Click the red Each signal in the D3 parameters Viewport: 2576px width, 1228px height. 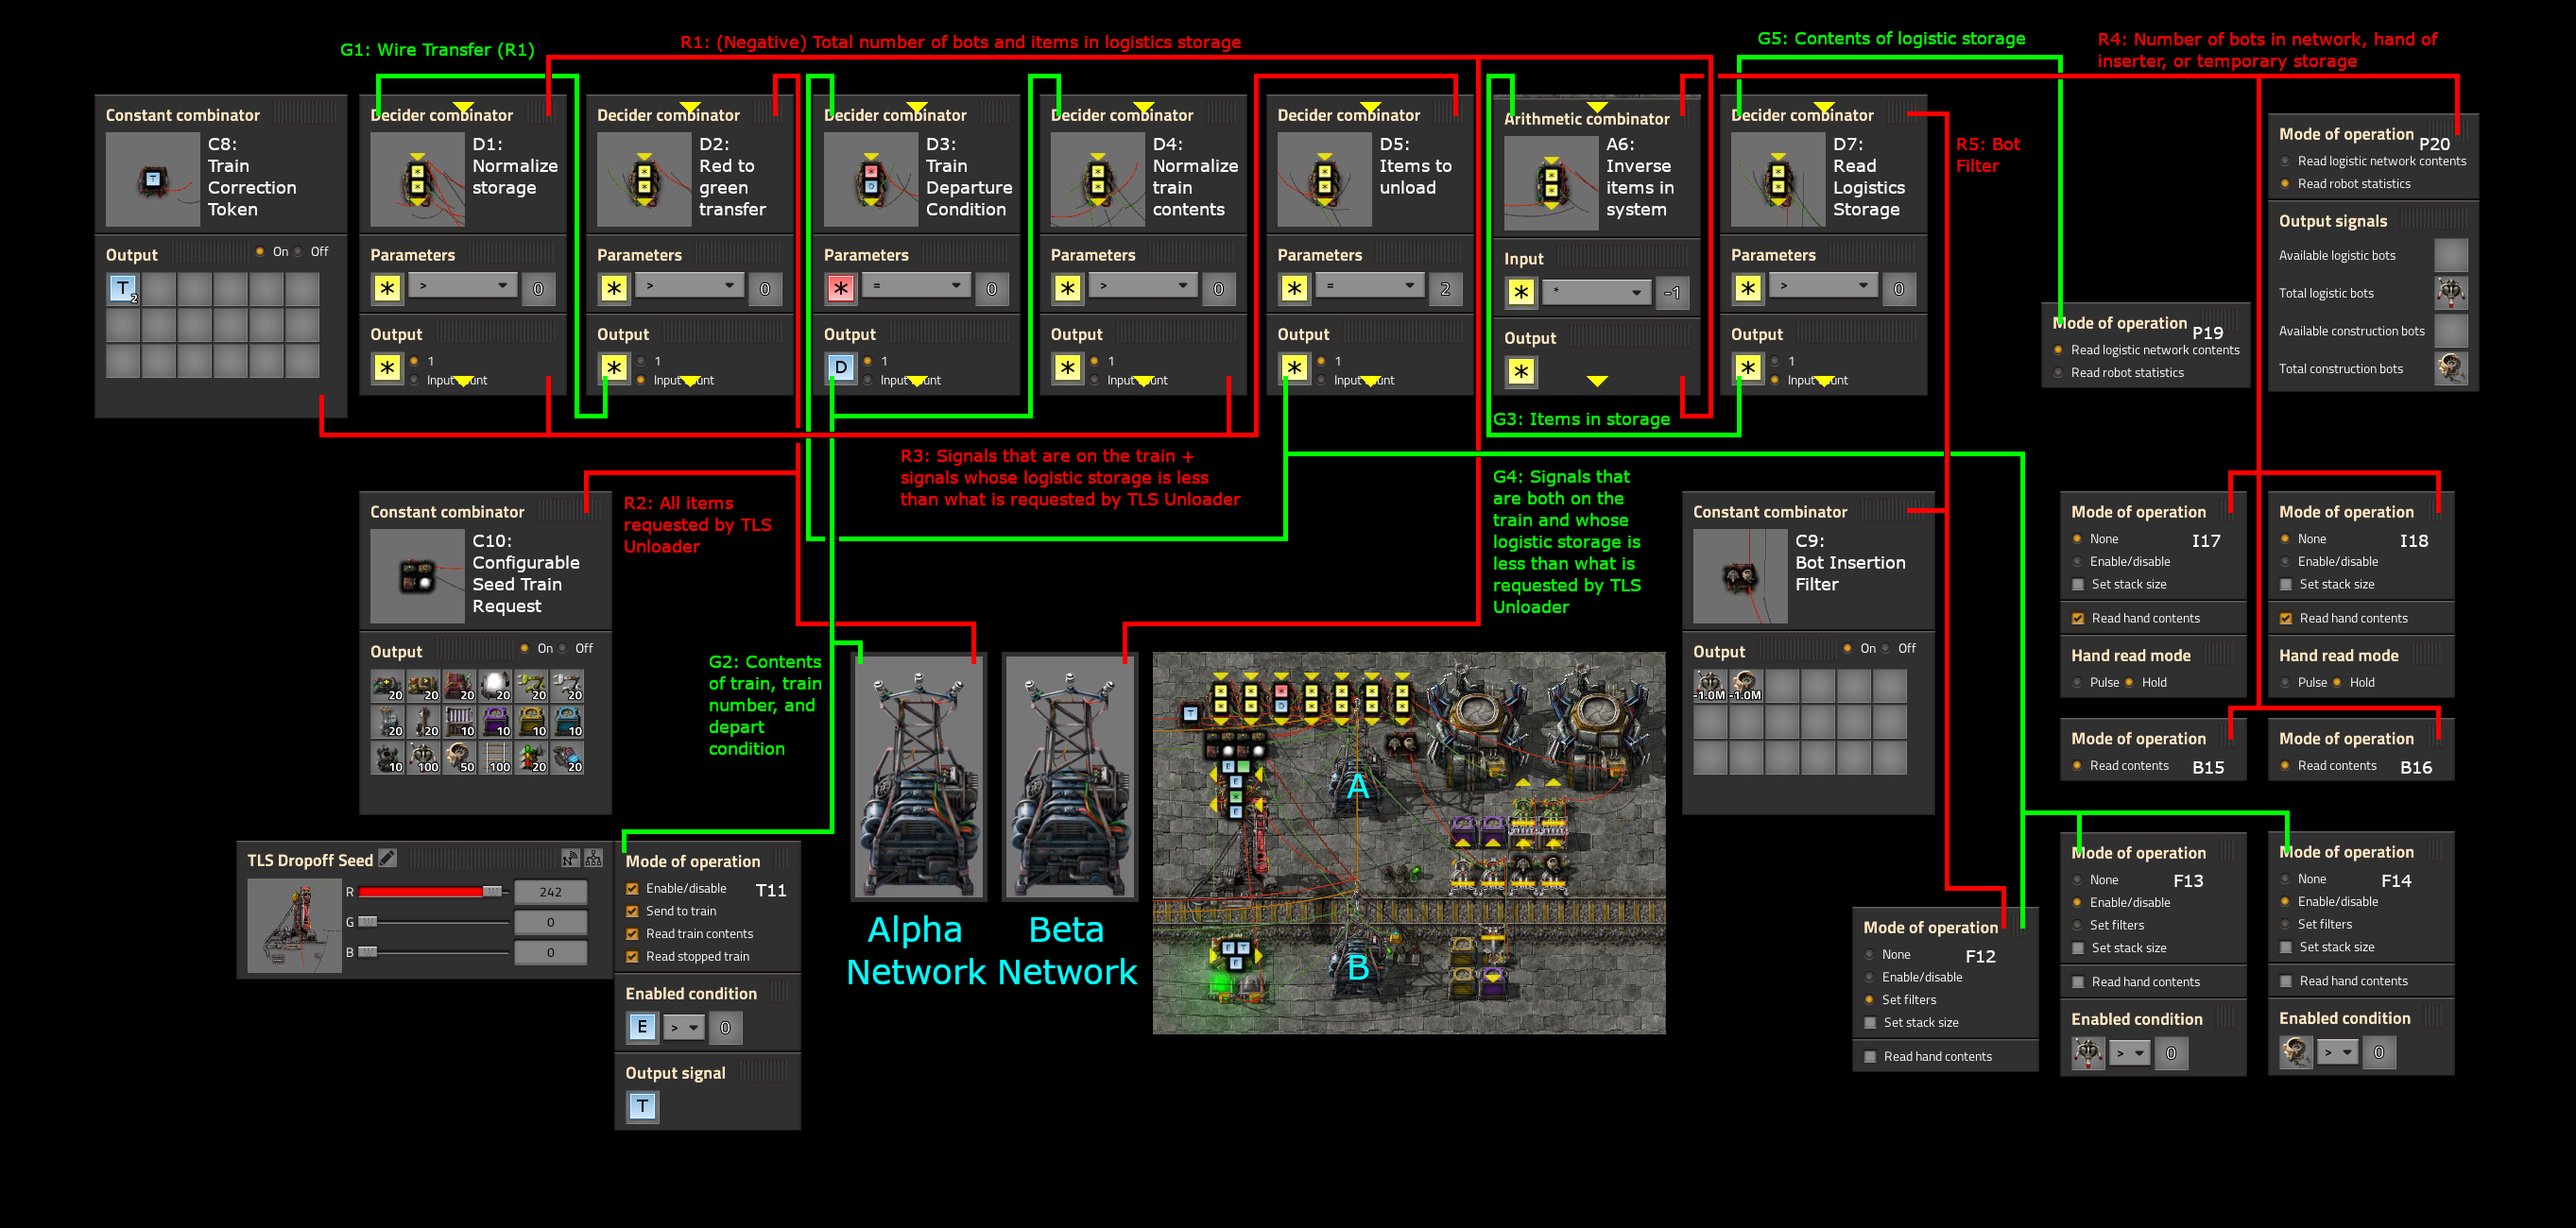click(840, 289)
